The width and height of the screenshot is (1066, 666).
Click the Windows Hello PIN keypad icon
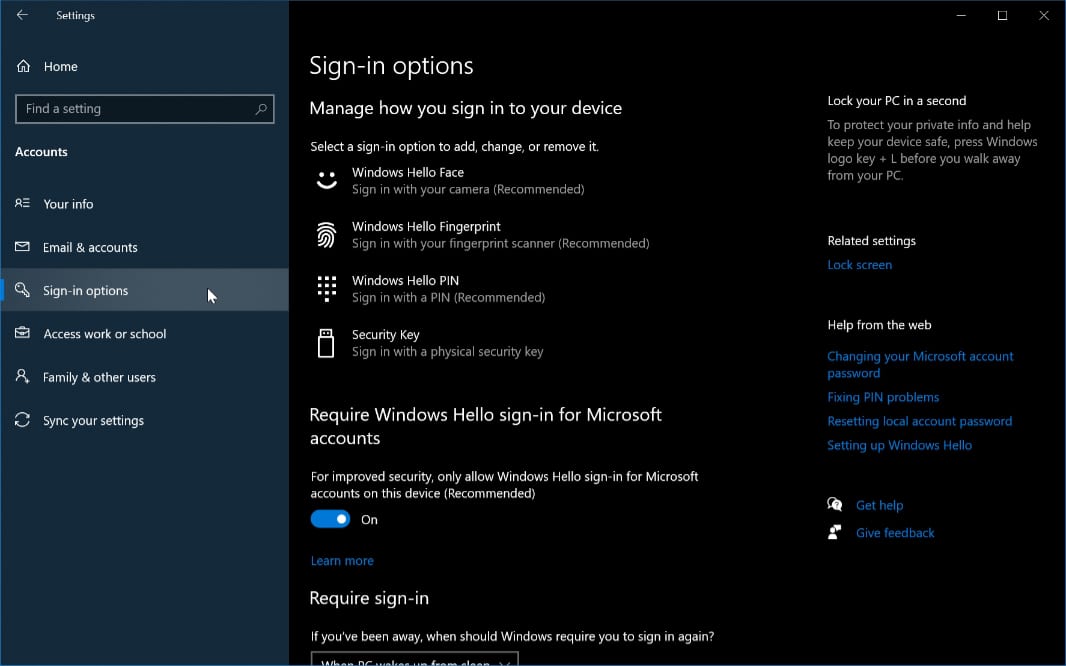point(326,289)
